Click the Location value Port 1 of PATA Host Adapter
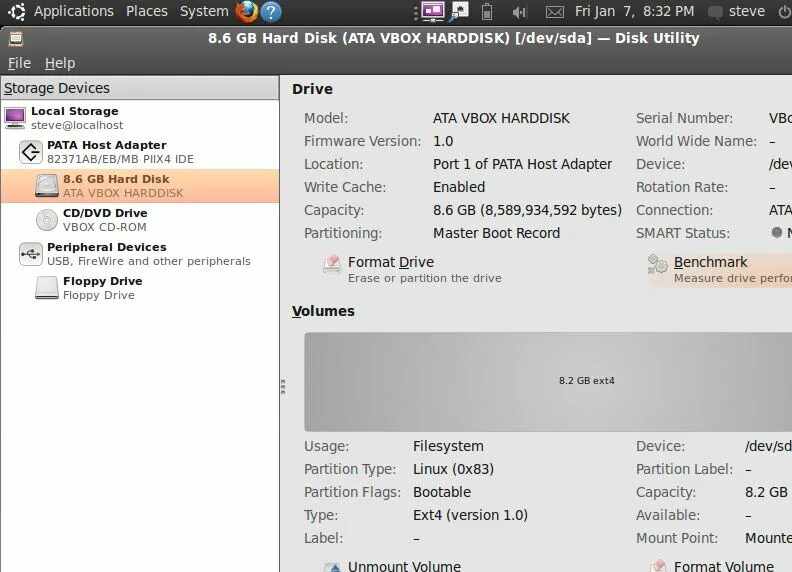 click(522, 164)
